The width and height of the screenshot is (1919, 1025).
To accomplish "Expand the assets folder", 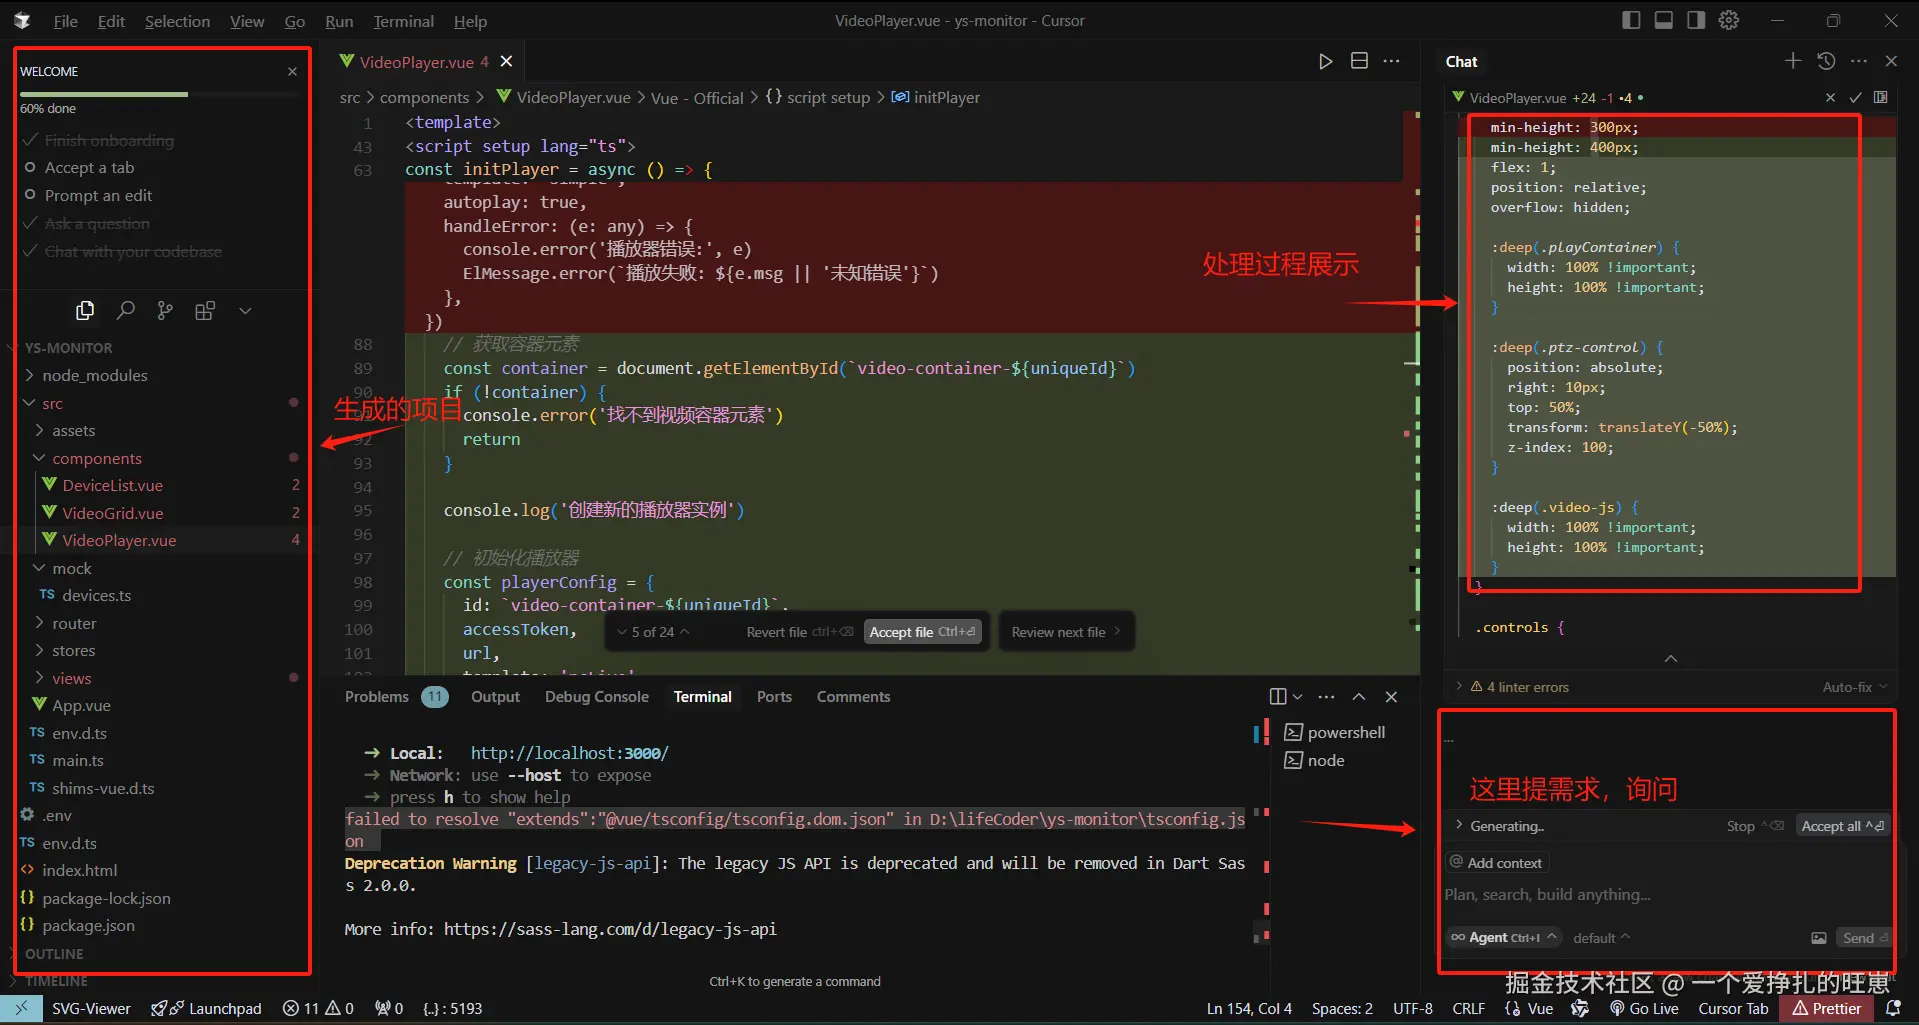I will coord(73,430).
